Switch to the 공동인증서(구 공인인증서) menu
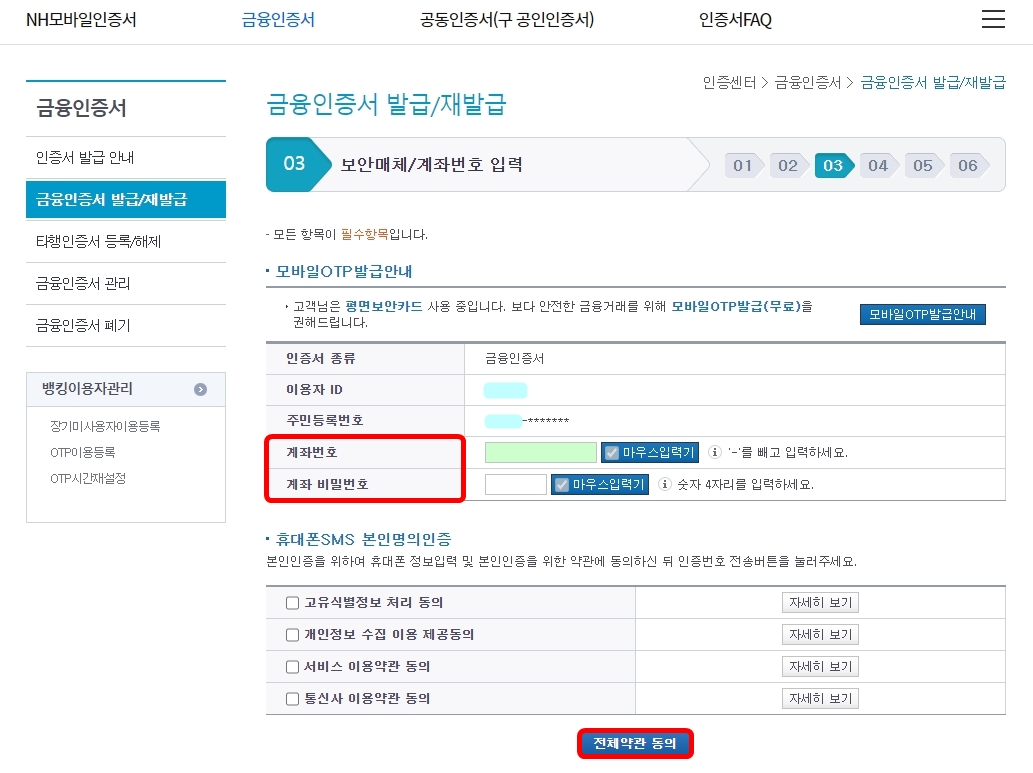Image resolution: width=1033 pixels, height=773 pixels. coord(507,18)
